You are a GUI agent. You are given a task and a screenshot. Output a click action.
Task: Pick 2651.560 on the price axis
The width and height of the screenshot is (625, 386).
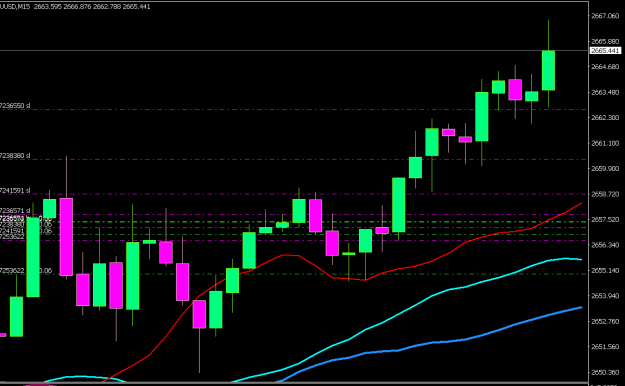click(605, 347)
